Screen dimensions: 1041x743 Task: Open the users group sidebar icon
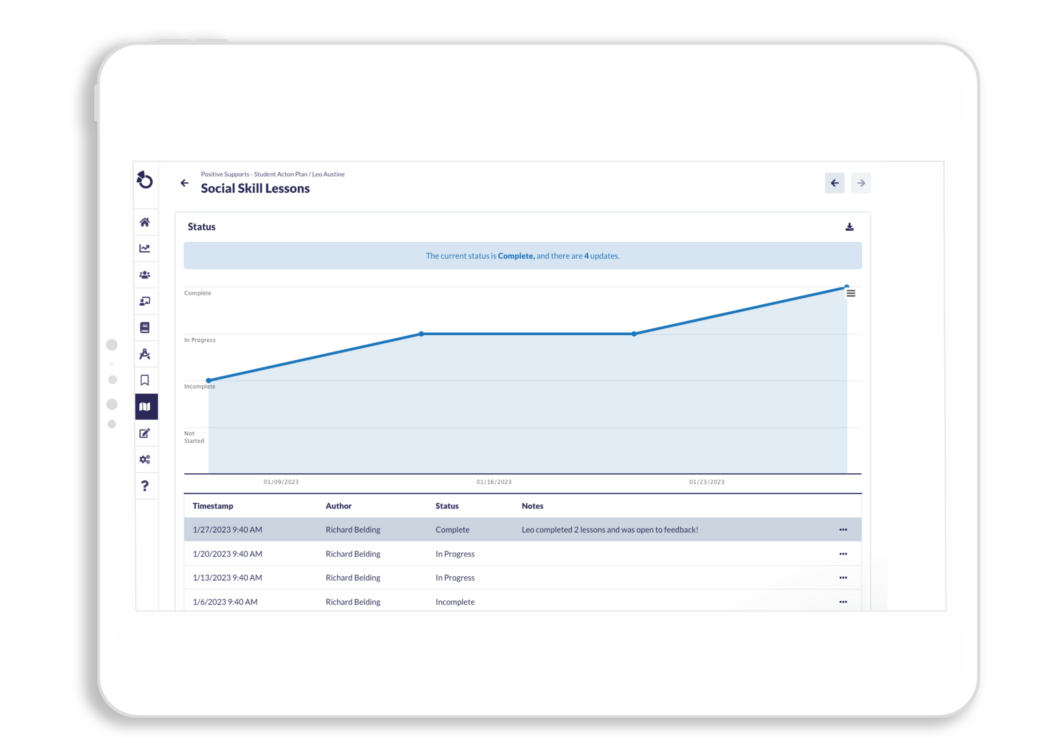pos(145,275)
